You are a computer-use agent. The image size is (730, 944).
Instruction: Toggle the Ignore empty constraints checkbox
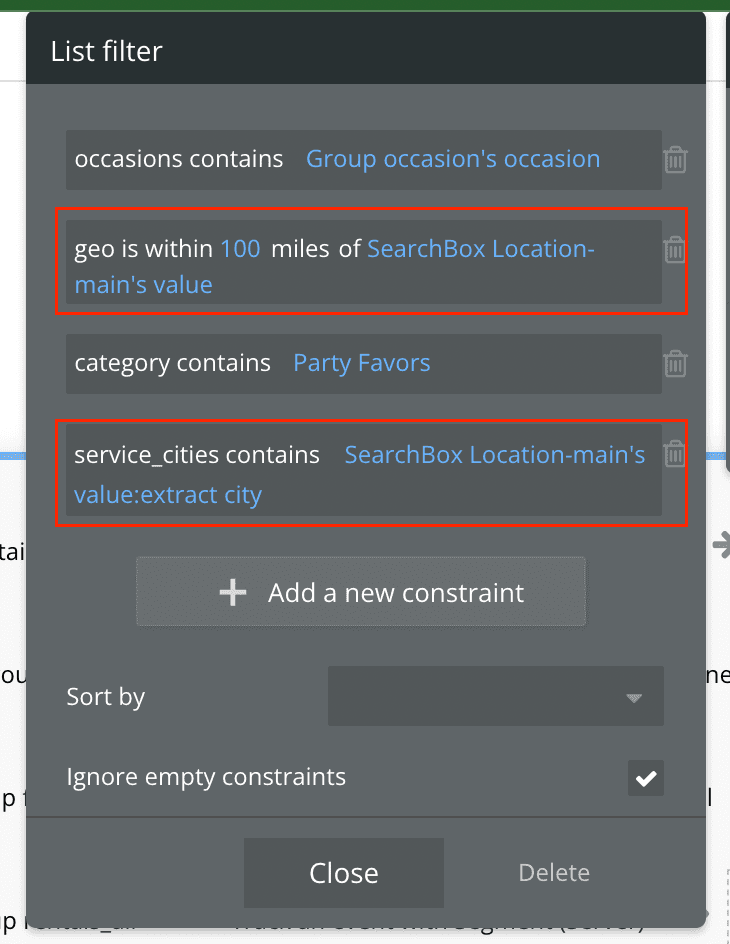pos(646,778)
